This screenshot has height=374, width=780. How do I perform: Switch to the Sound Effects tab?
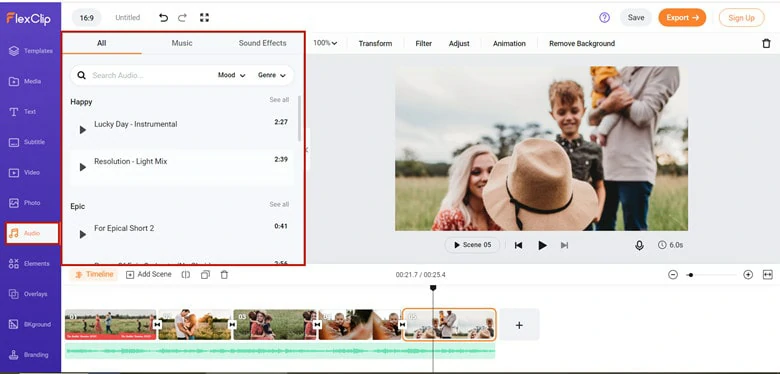262,43
